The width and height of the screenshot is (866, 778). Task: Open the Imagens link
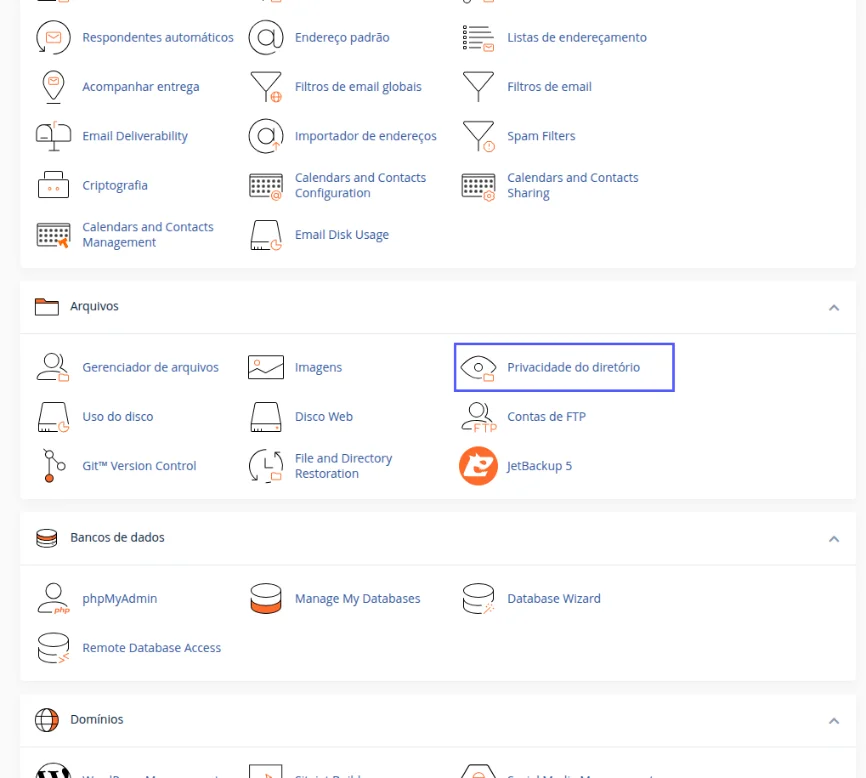[x=318, y=367]
